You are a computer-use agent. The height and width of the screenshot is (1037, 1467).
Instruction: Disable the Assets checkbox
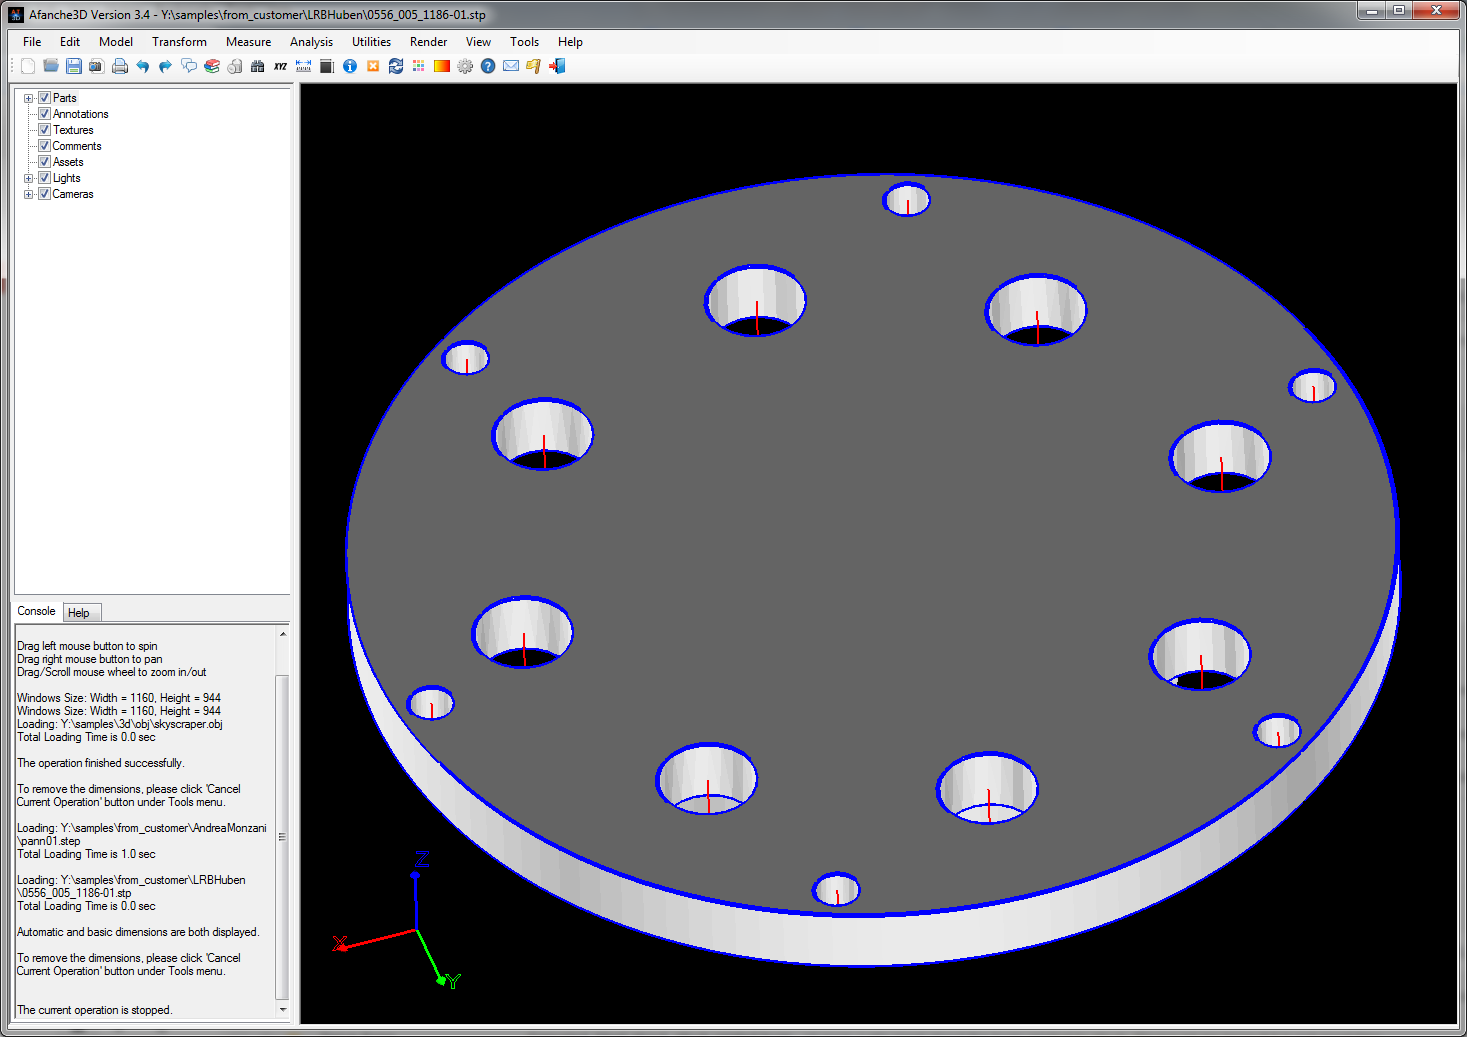pos(44,162)
